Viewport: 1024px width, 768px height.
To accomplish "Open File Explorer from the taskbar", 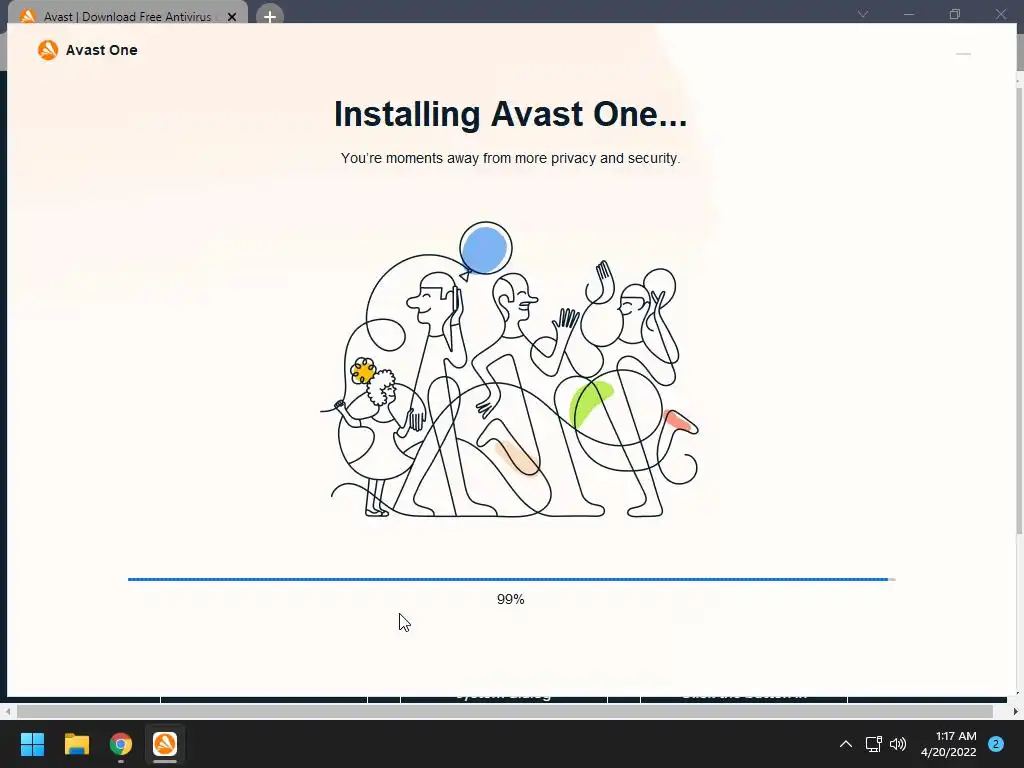I will 76,744.
